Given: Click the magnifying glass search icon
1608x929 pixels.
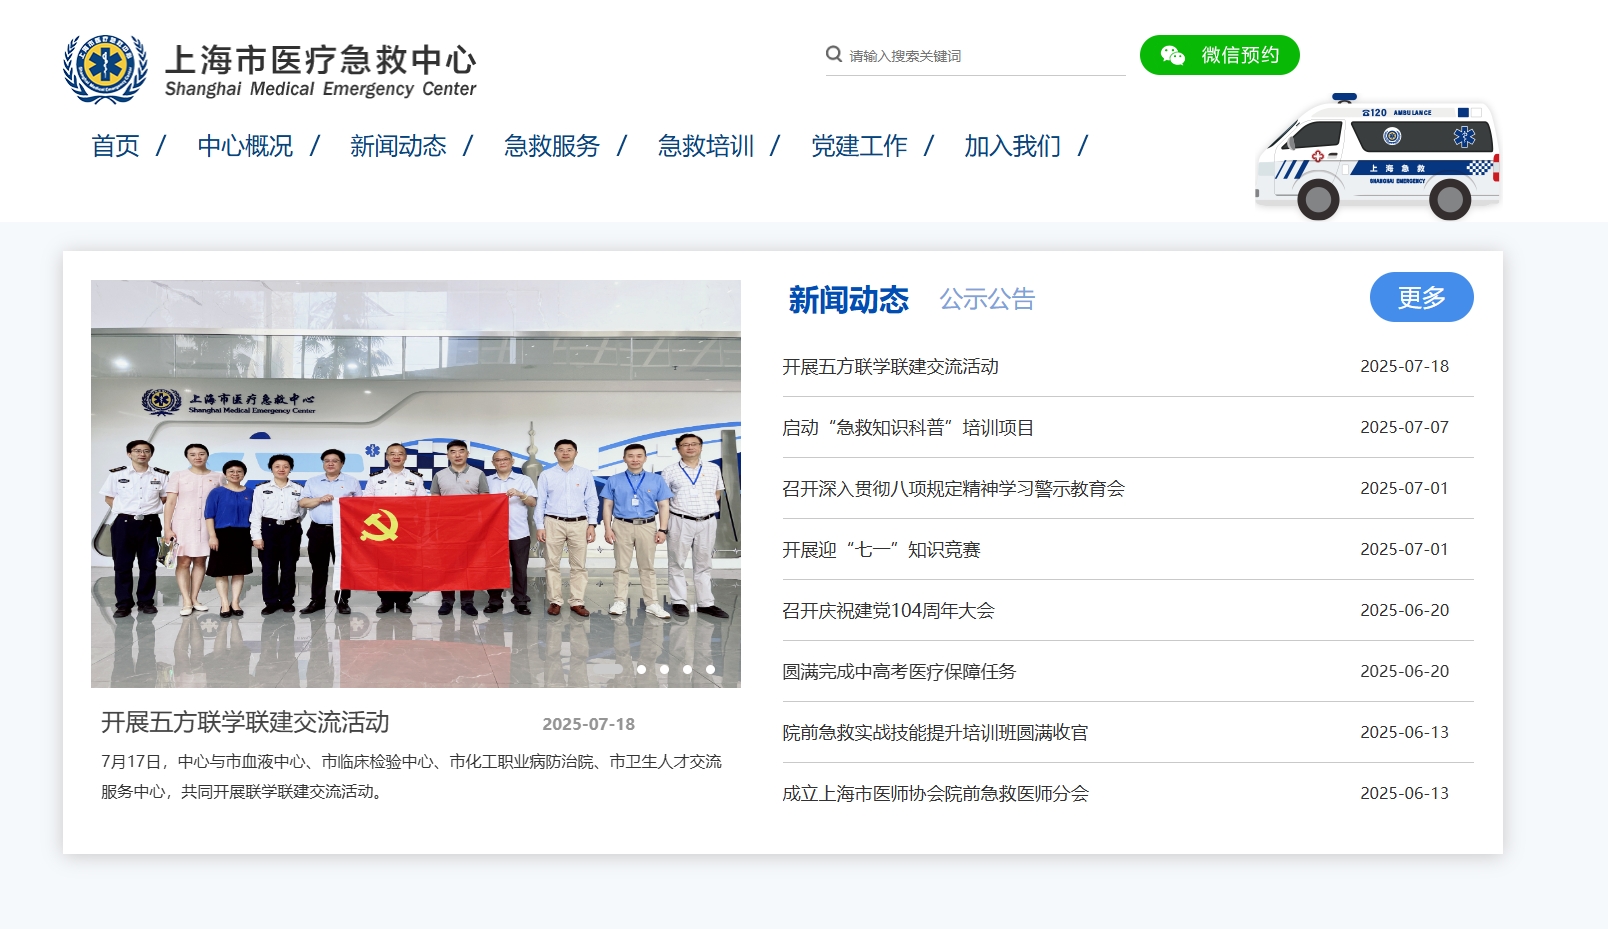Looking at the screenshot, I should tap(833, 54).
